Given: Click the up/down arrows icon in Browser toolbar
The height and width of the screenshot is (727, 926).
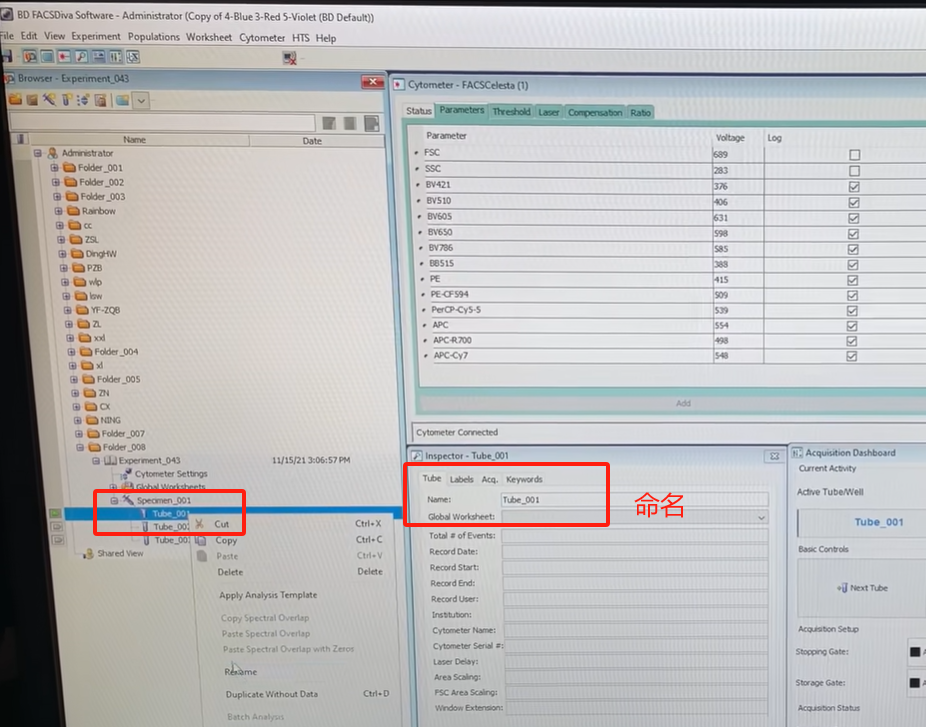Looking at the screenshot, I should click(83, 100).
